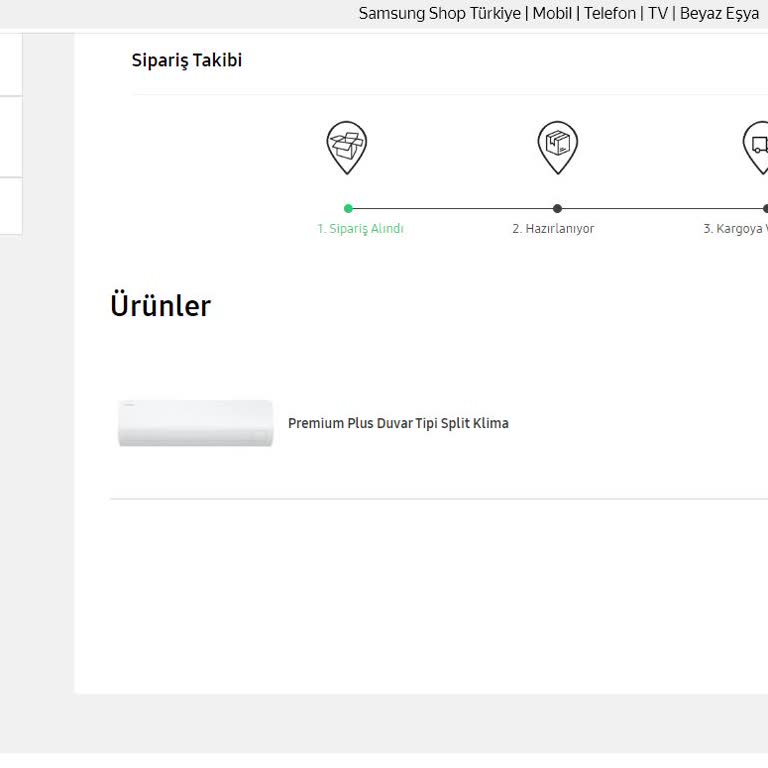Open the split klima product thumbnail
This screenshot has width=768, height=768.
pos(195,423)
